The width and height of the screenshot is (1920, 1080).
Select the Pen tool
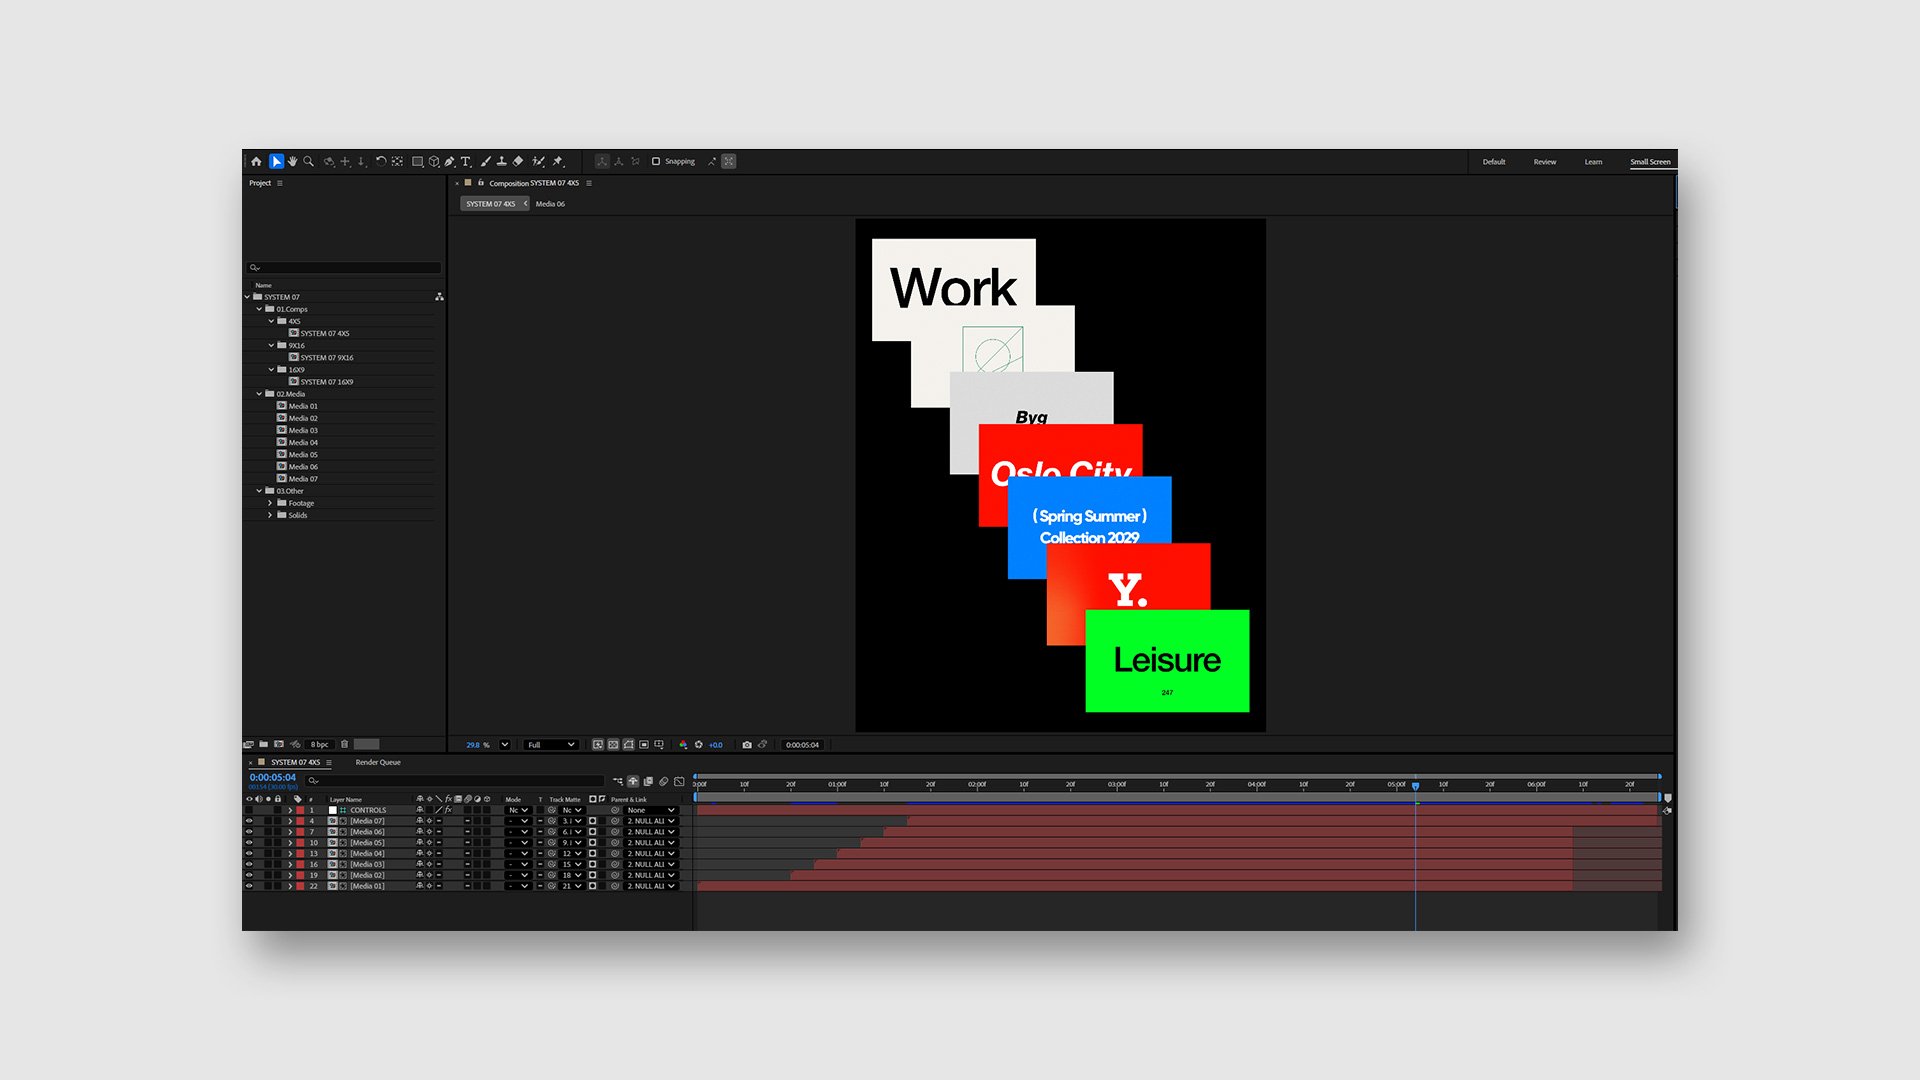coord(449,161)
